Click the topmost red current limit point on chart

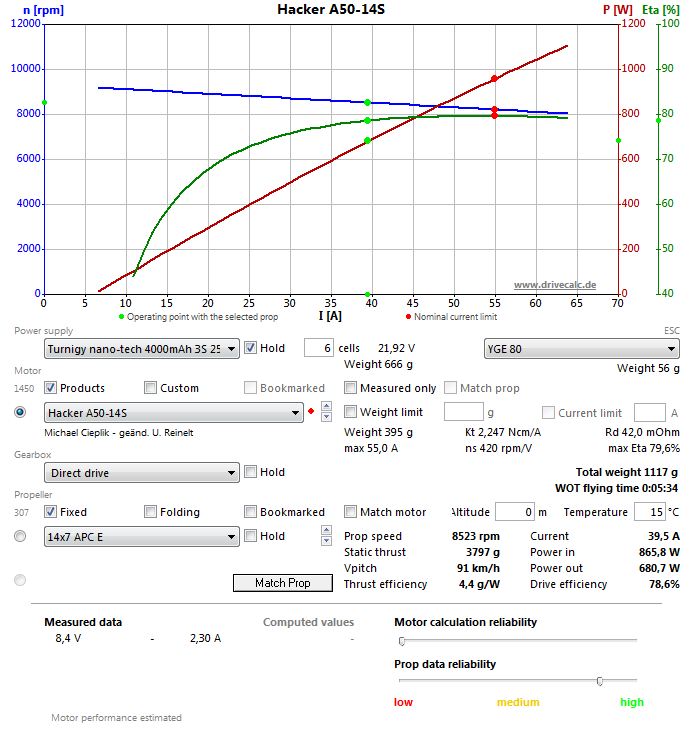coord(494,79)
